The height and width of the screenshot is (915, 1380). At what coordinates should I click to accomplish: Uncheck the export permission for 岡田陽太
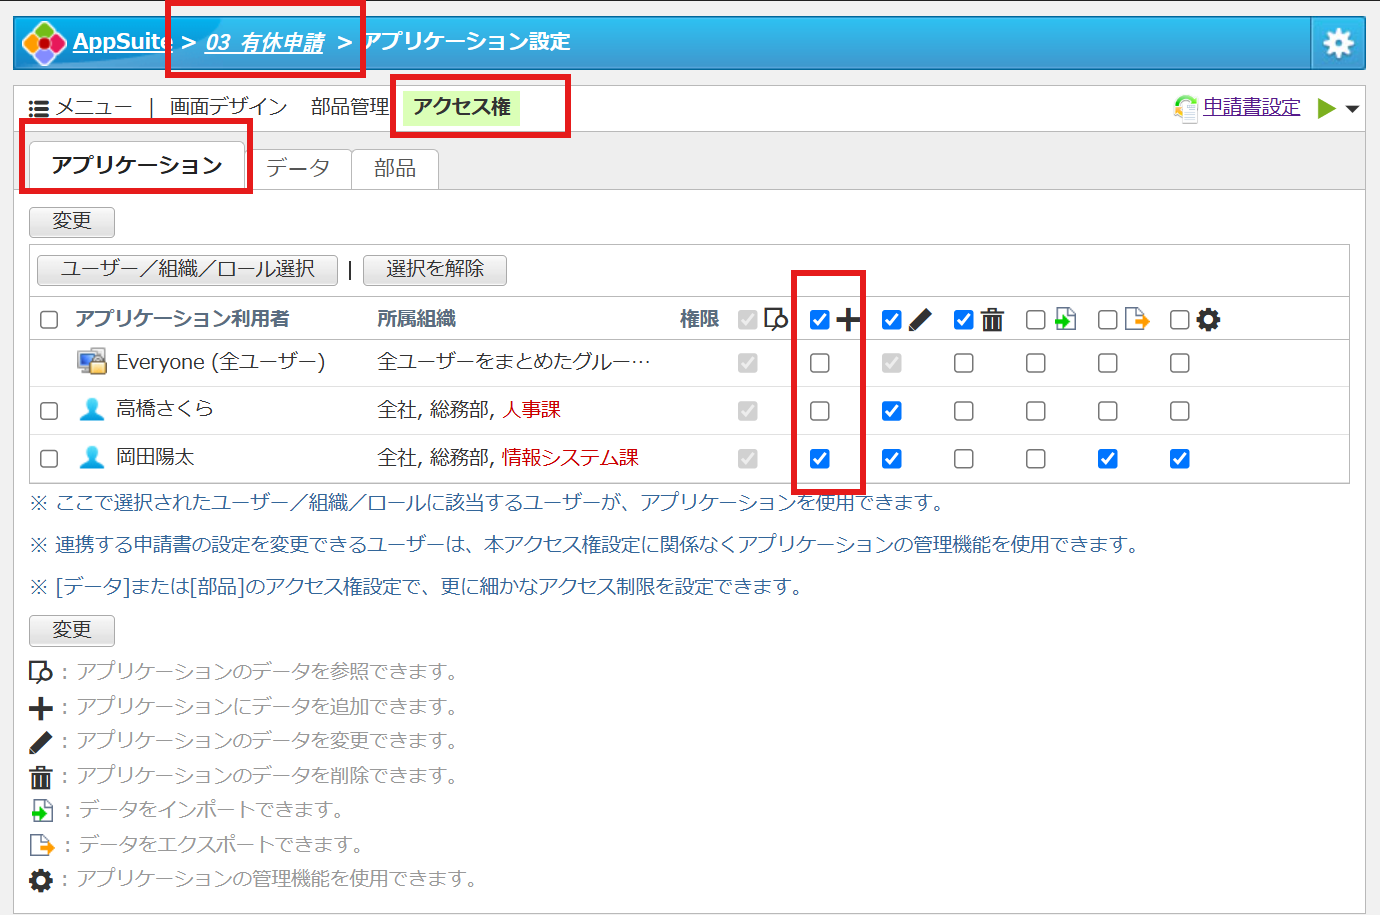pos(1107,459)
